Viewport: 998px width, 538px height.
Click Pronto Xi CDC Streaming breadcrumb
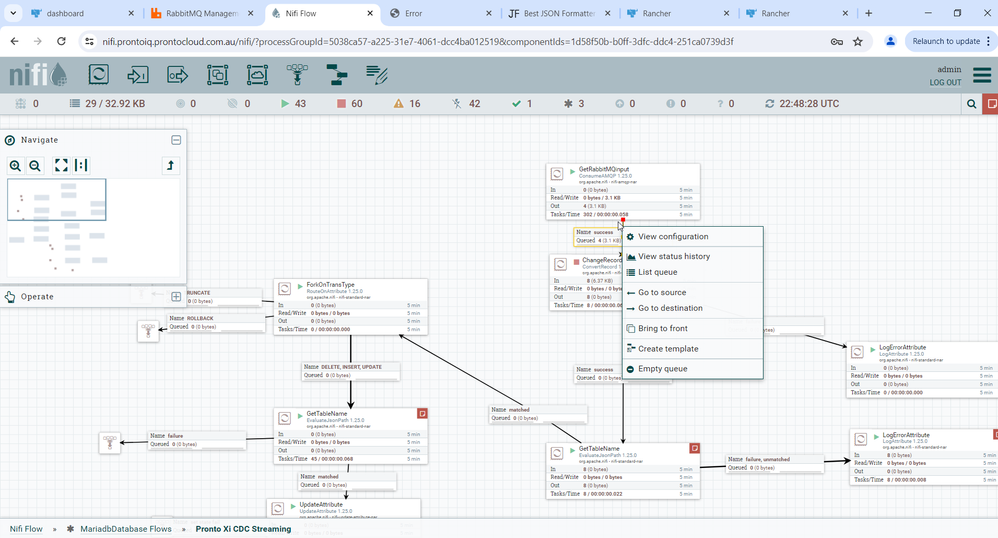(243, 529)
